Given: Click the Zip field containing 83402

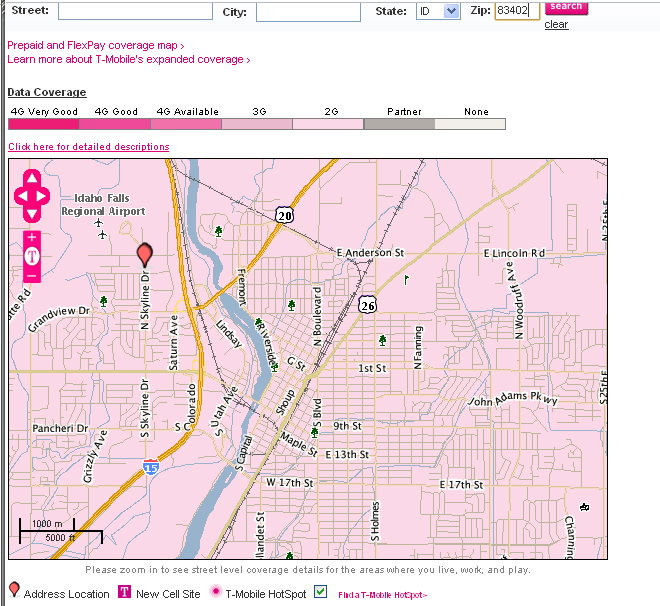Looking at the screenshot, I should point(517,11).
